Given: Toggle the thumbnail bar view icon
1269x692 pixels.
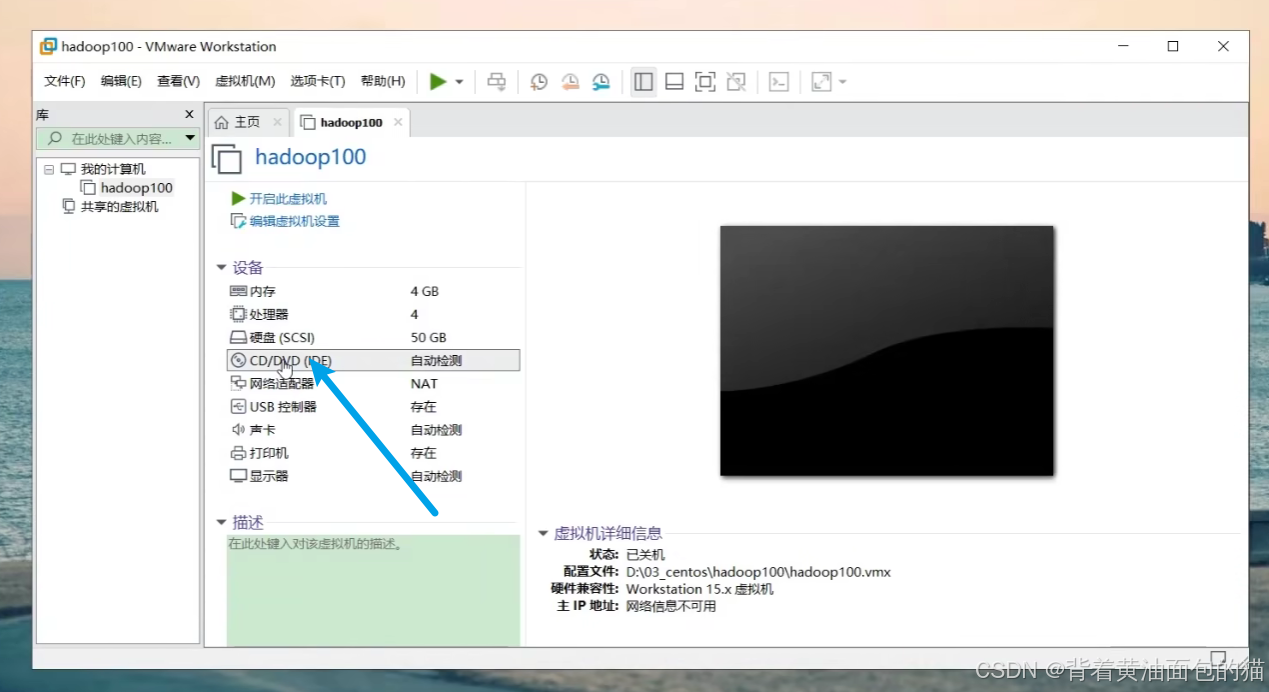Looking at the screenshot, I should click(x=675, y=82).
